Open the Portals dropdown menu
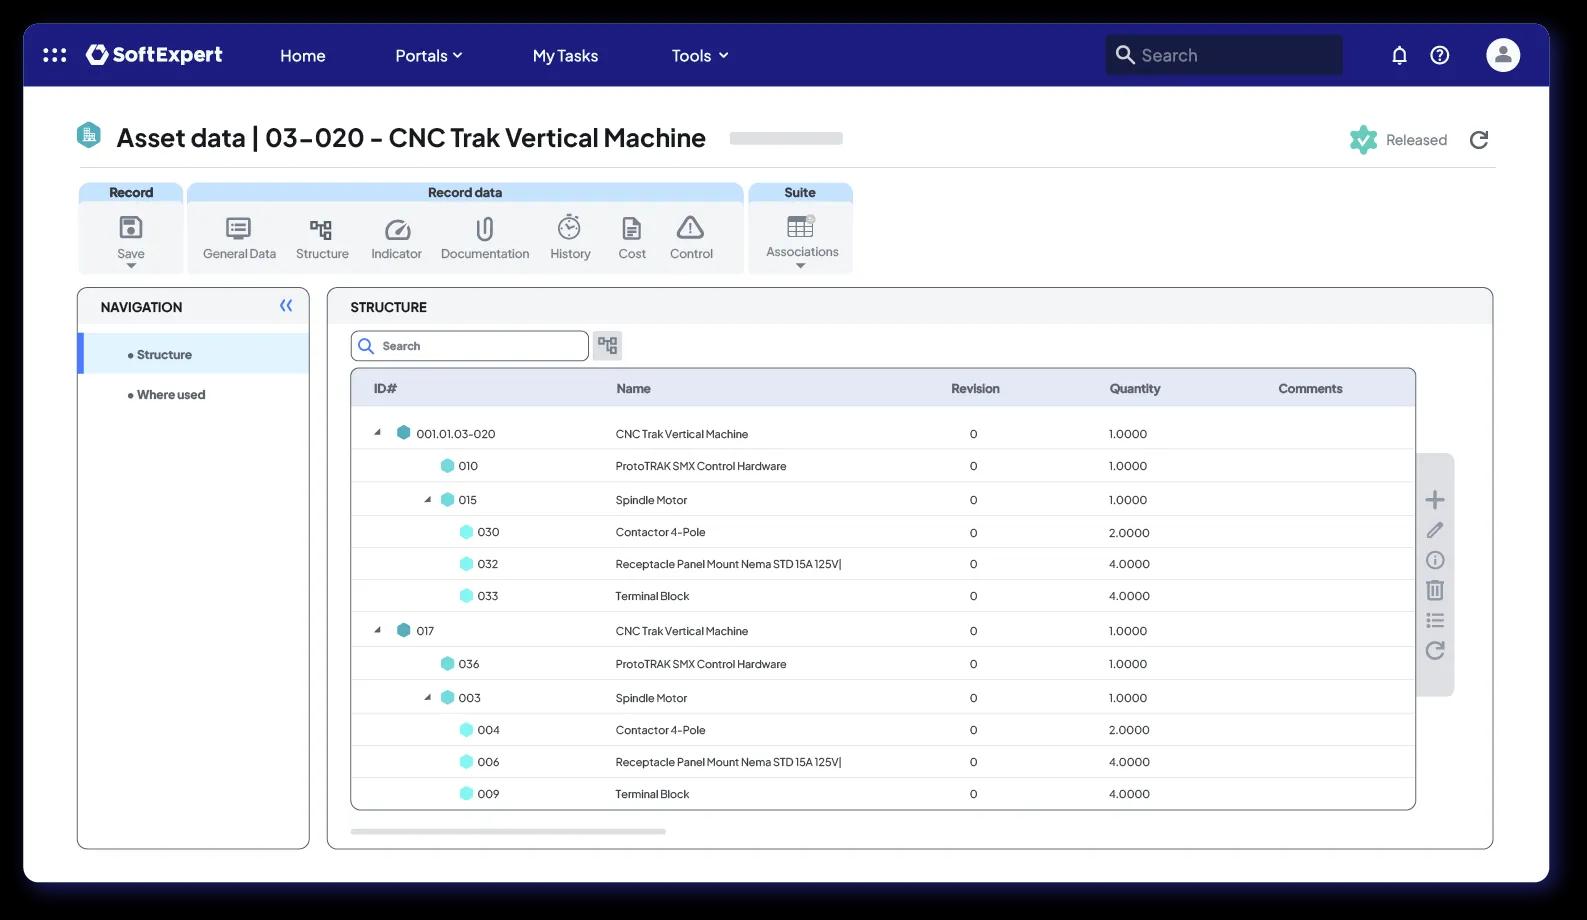Viewport: 1587px width, 920px height. click(x=429, y=56)
